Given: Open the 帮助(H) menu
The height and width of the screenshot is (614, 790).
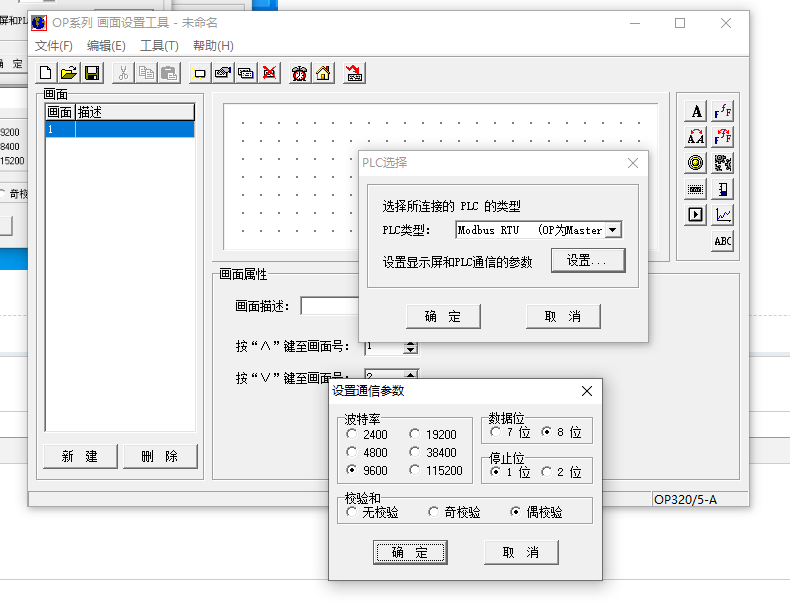Looking at the screenshot, I should coord(213,46).
